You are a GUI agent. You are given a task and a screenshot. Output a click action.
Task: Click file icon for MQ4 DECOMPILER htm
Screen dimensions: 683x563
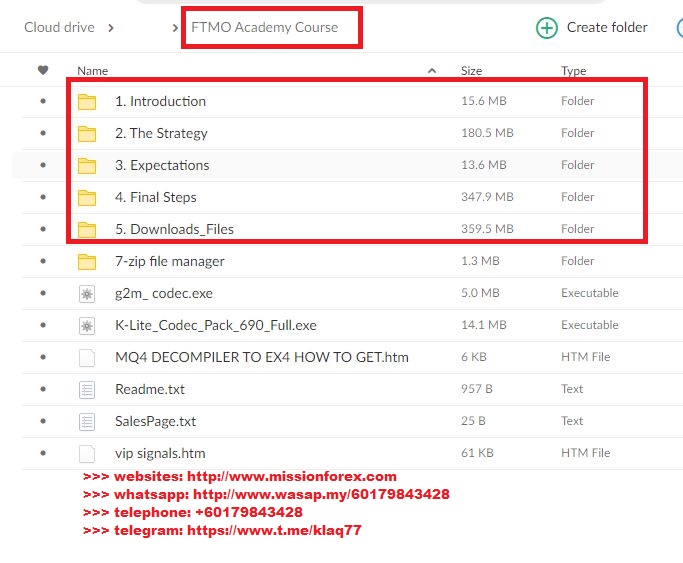(x=87, y=358)
